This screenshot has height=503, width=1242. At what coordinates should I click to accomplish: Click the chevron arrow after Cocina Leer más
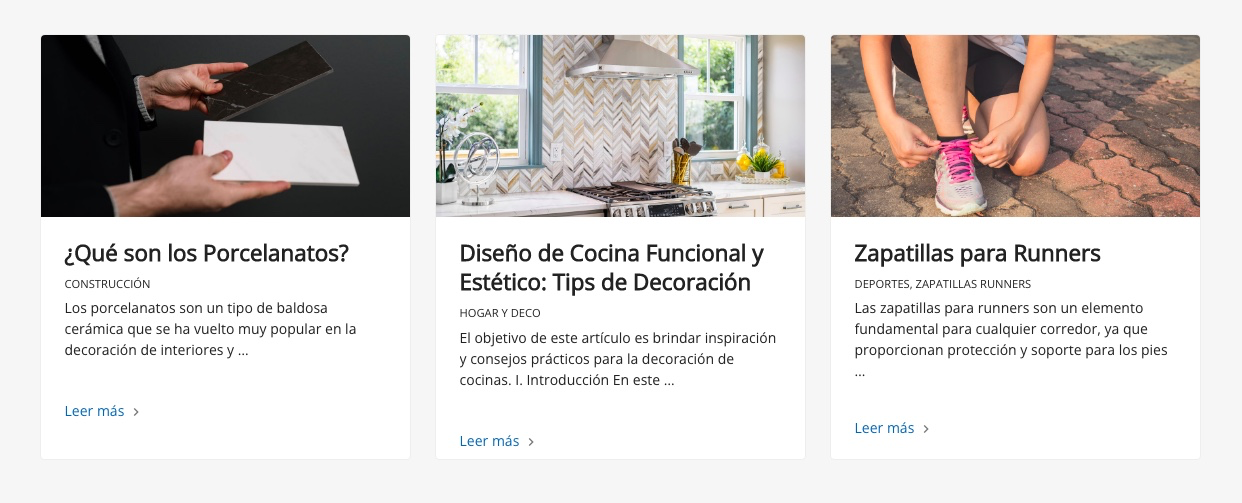(531, 442)
